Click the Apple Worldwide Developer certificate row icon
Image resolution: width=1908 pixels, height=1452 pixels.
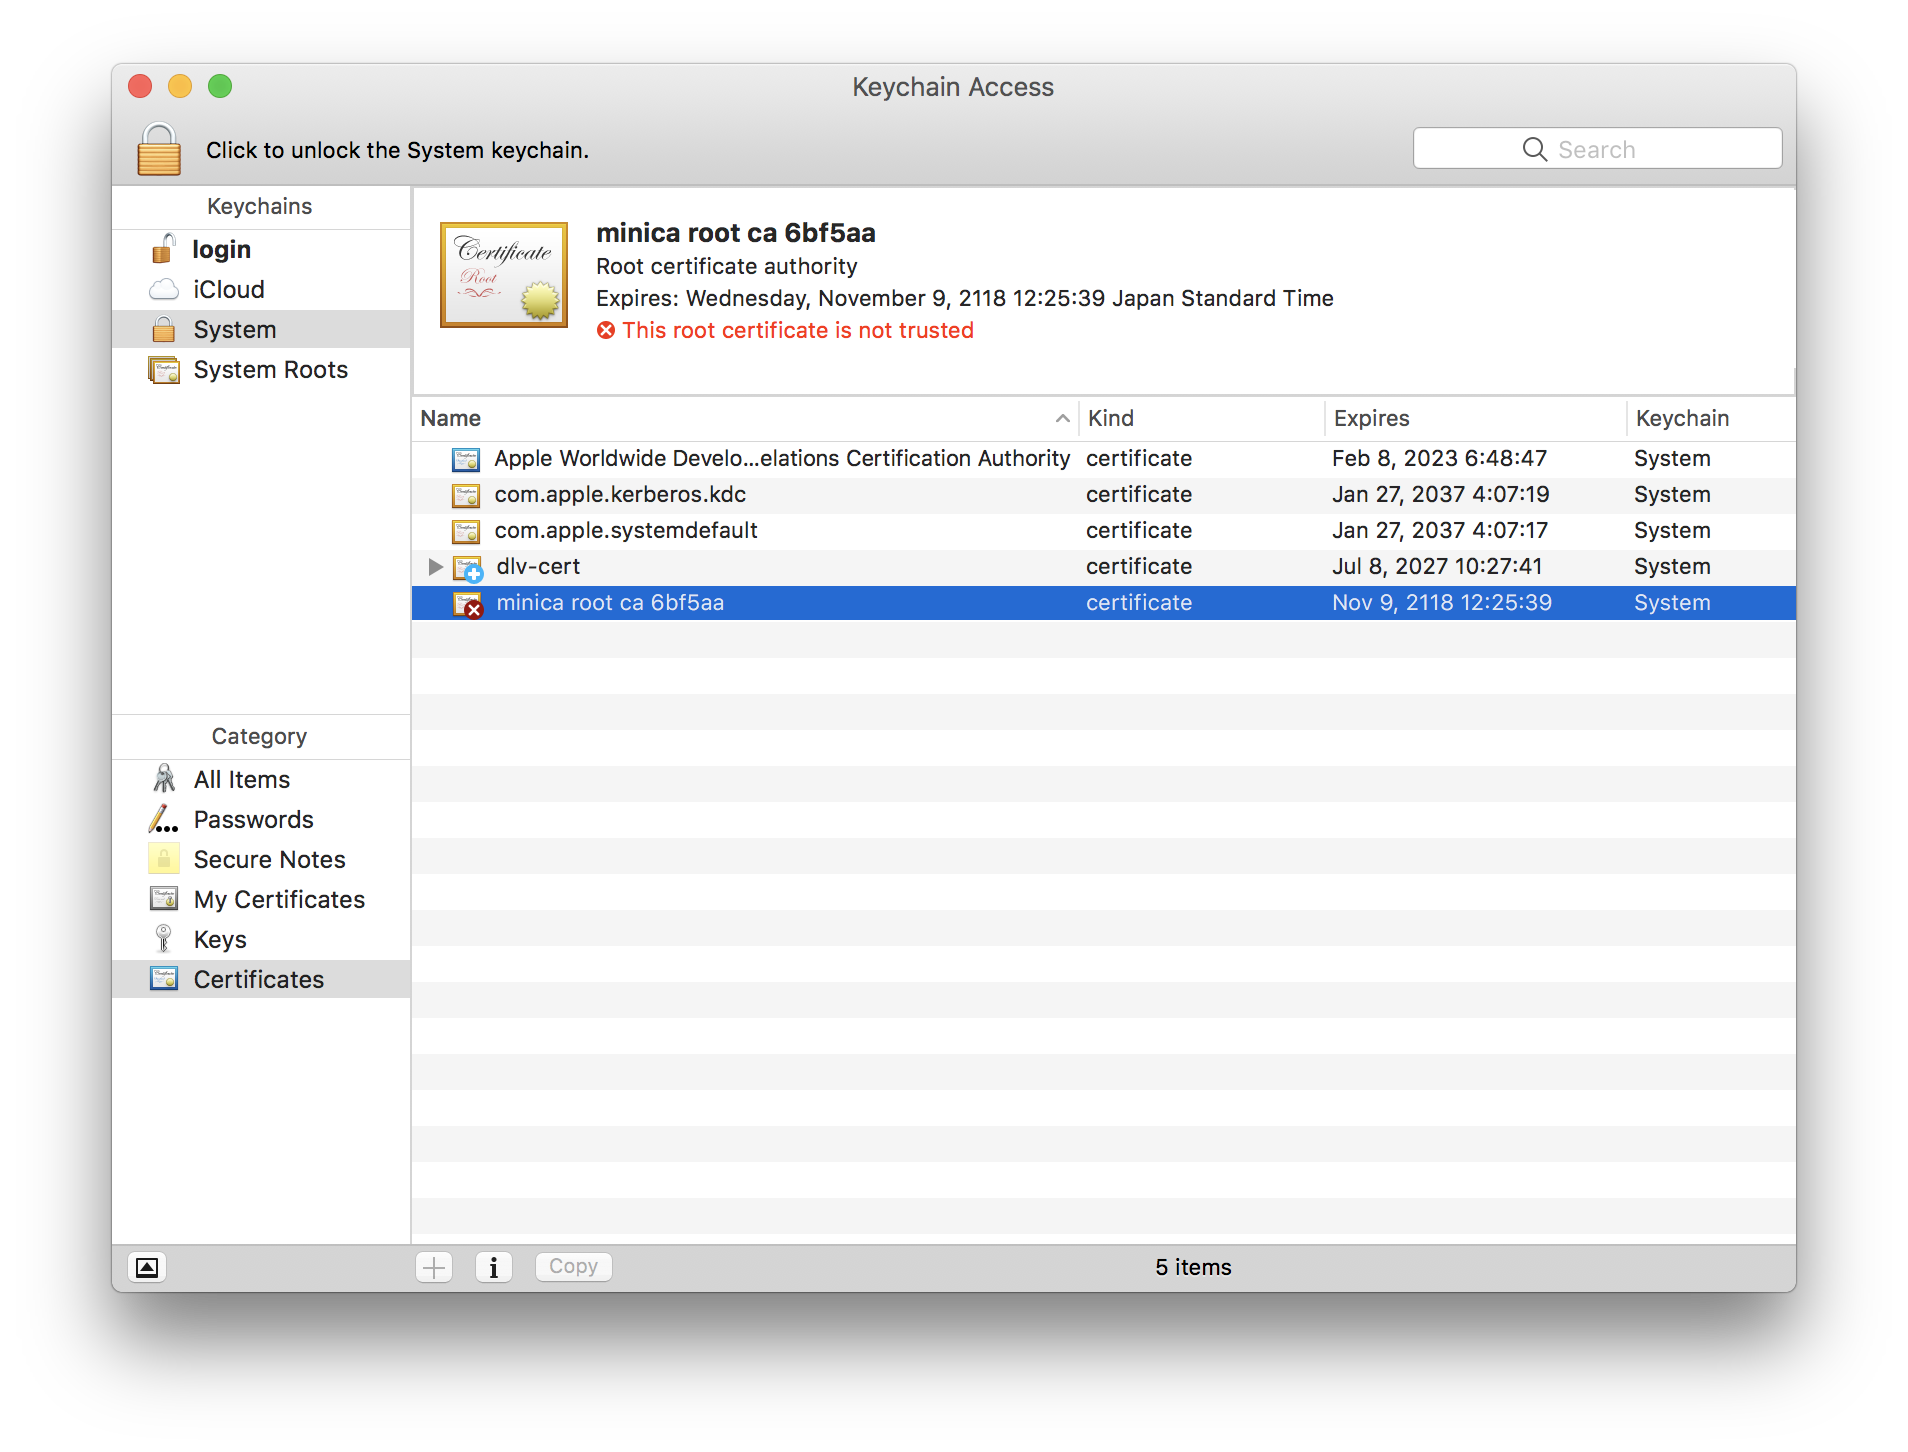pos(466,459)
